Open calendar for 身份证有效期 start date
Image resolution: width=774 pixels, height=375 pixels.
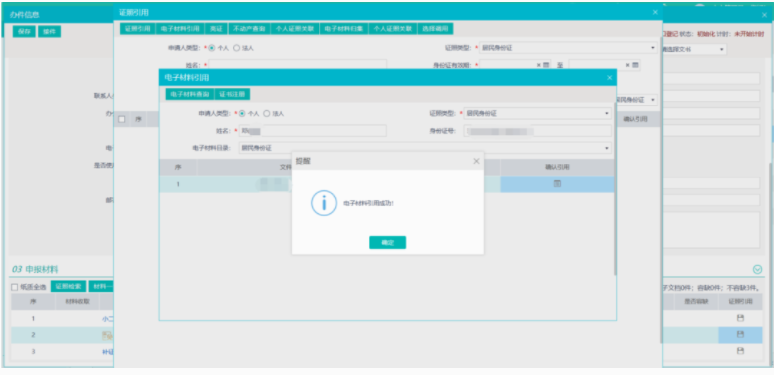click(x=546, y=65)
